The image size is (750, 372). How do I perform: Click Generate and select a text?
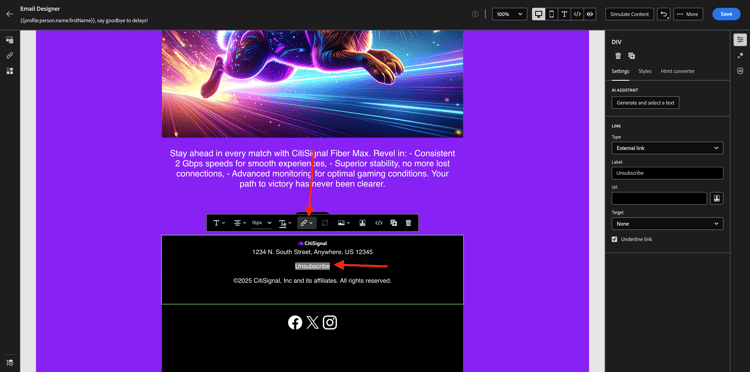tap(645, 103)
